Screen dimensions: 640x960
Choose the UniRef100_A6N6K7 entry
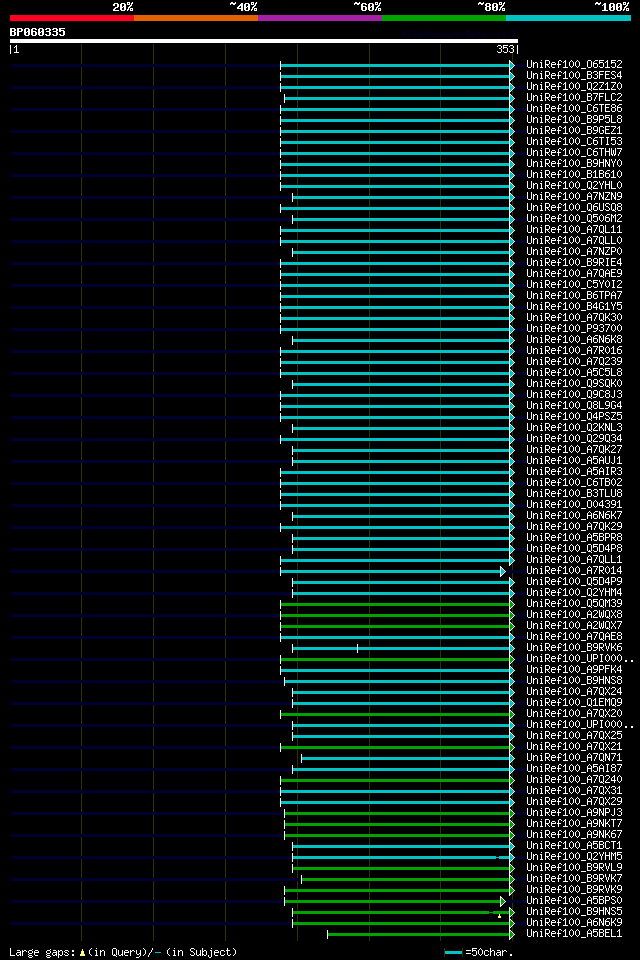[574, 516]
